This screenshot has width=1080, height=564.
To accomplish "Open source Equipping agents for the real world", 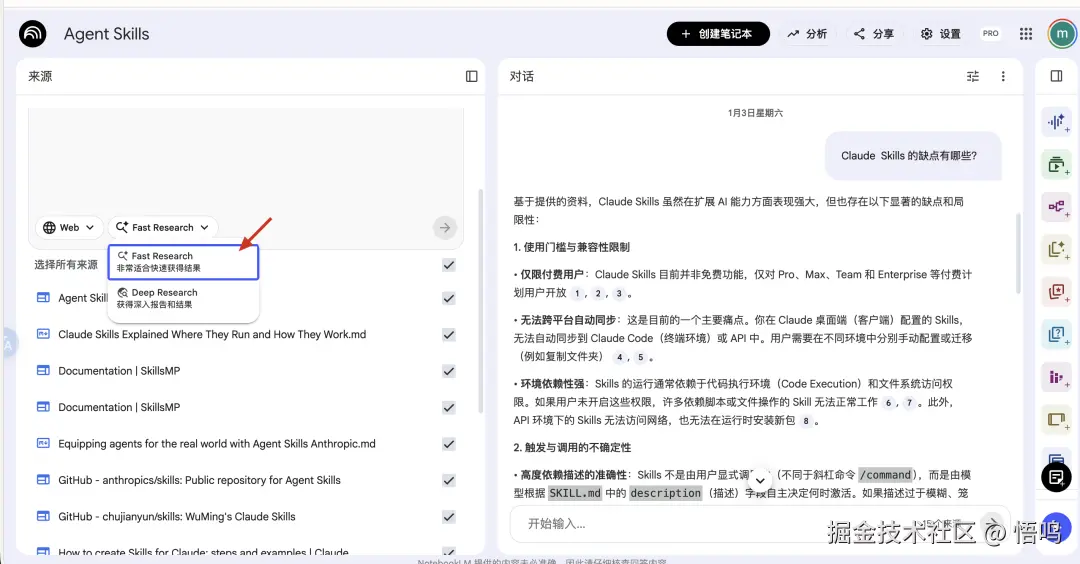I will pyautogui.click(x=217, y=443).
